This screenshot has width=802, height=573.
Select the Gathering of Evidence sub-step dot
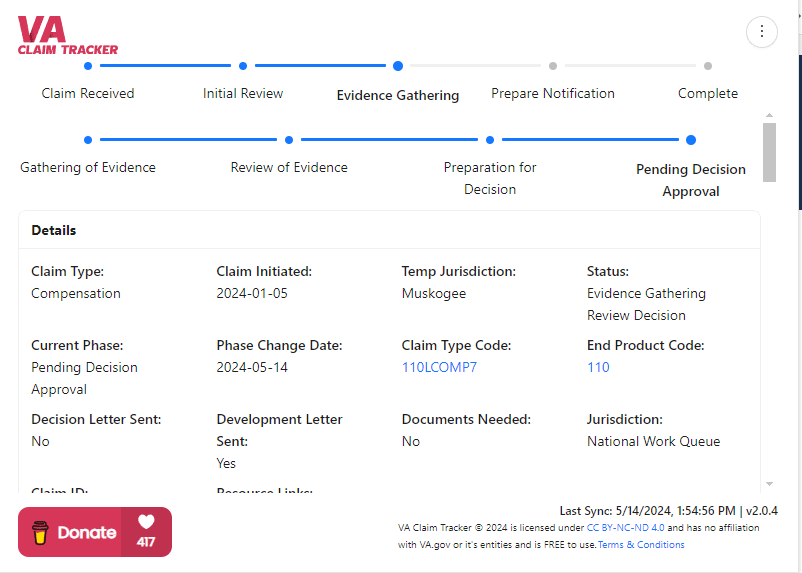pos(88,140)
